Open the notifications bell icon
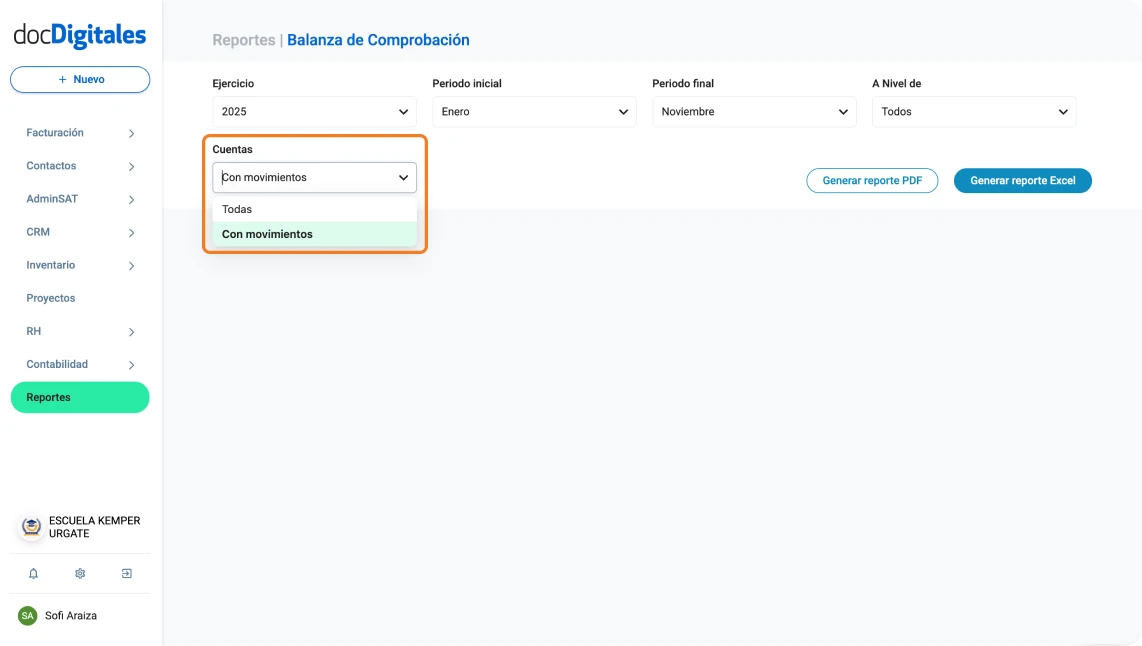 33,573
